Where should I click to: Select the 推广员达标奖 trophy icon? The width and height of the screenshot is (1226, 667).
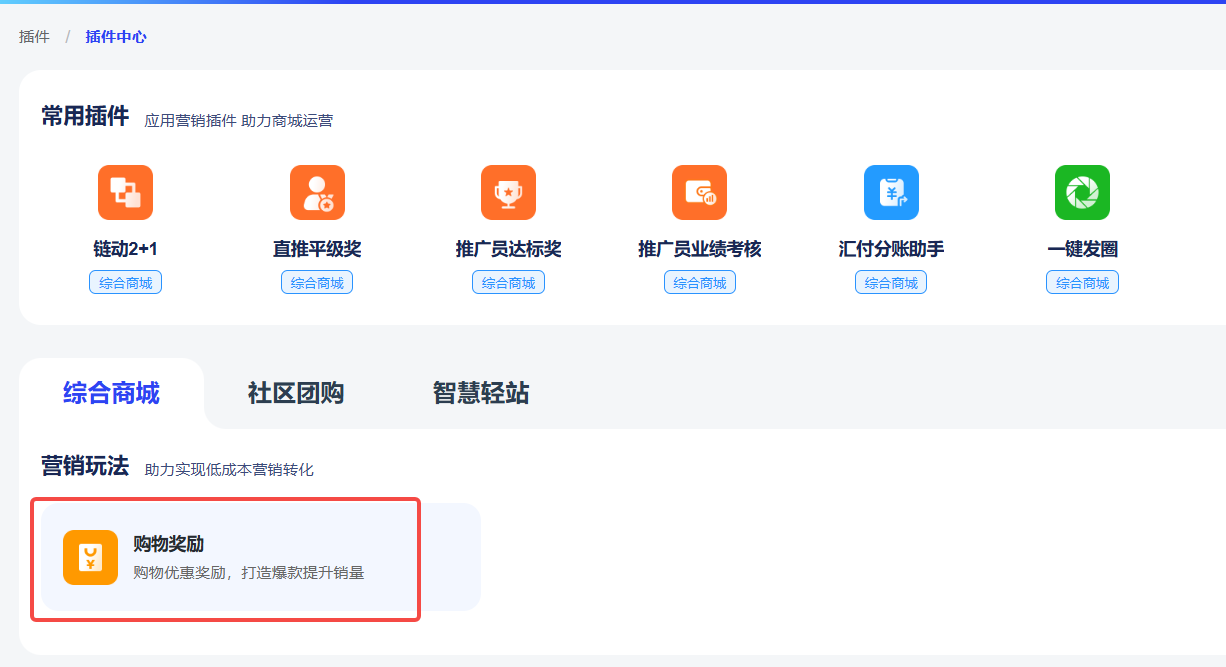508,192
